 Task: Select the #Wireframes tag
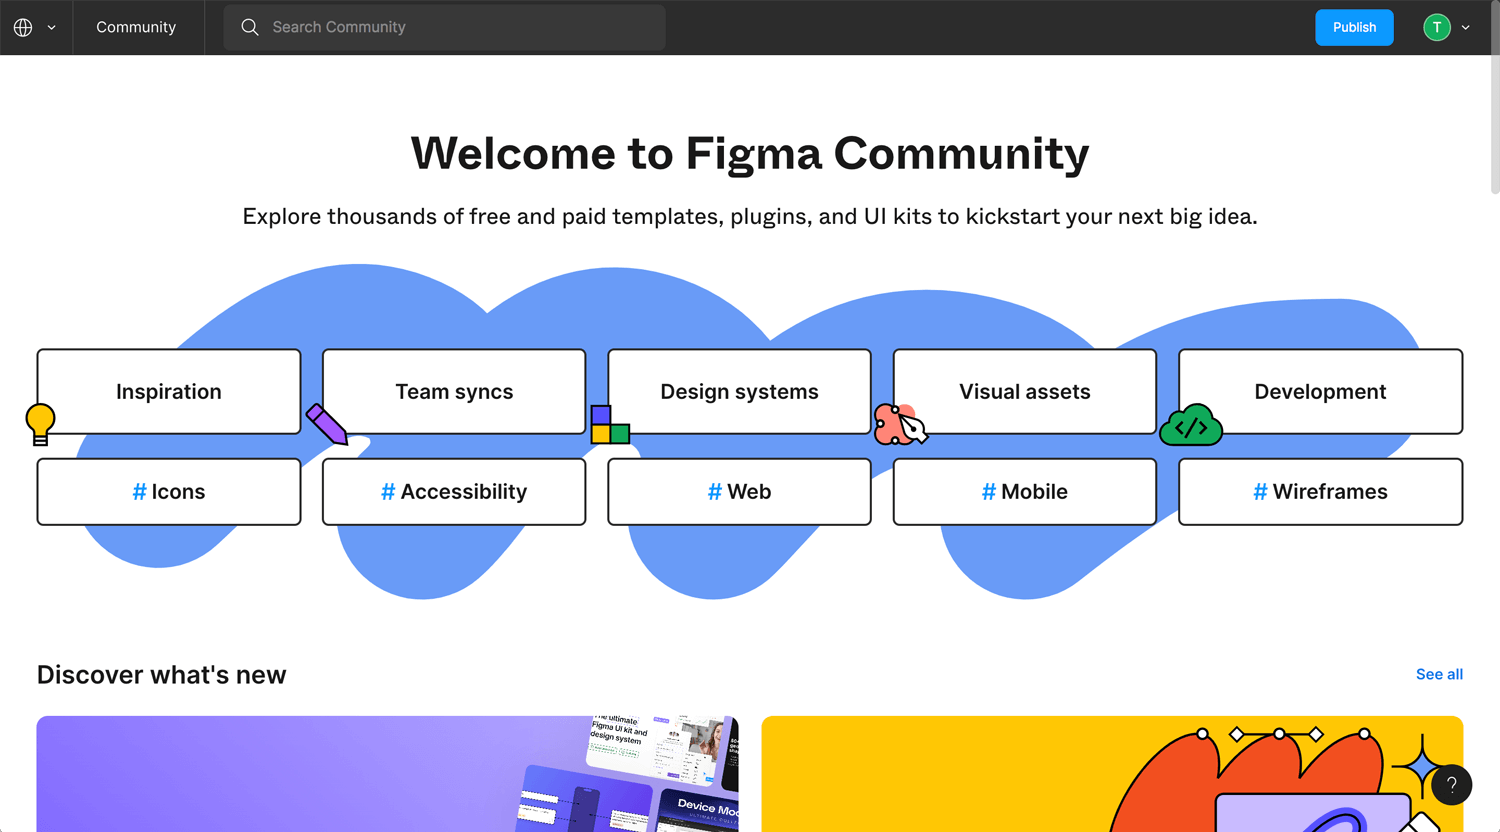tap(1320, 491)
